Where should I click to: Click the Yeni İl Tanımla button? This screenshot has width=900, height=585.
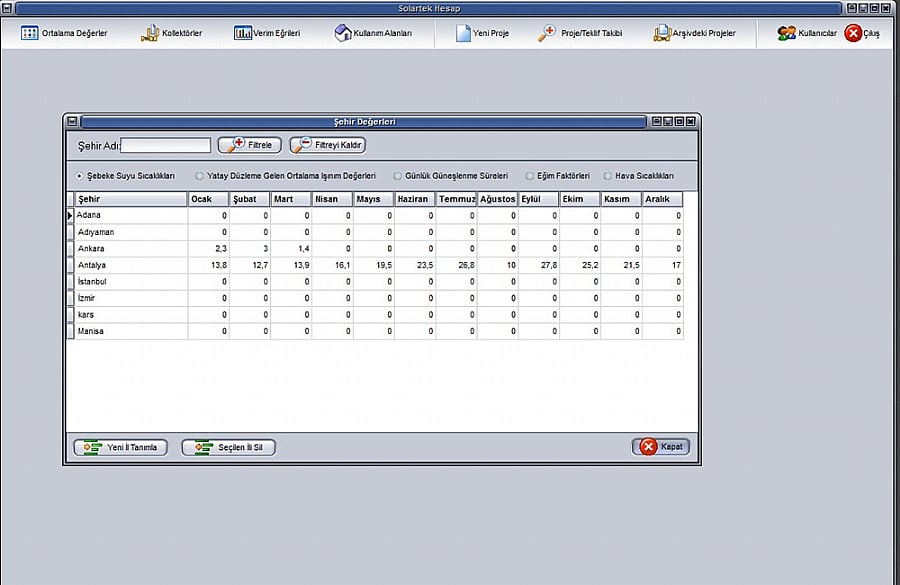click(x=121, y=447)
